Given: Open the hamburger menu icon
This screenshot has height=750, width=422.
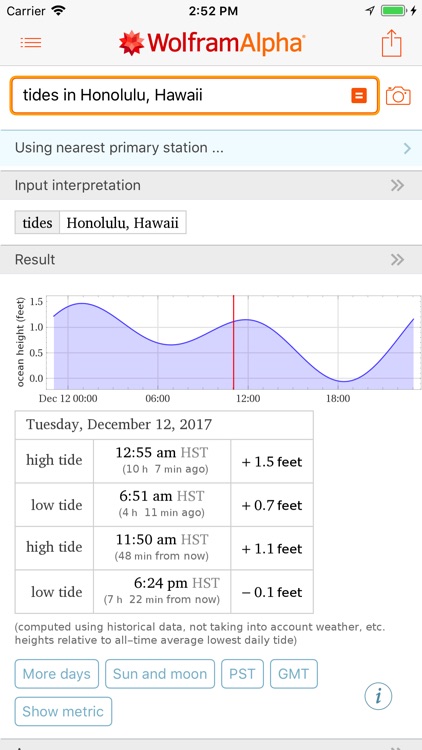Looking at the screenshot, I should click(x=31, y=43).
